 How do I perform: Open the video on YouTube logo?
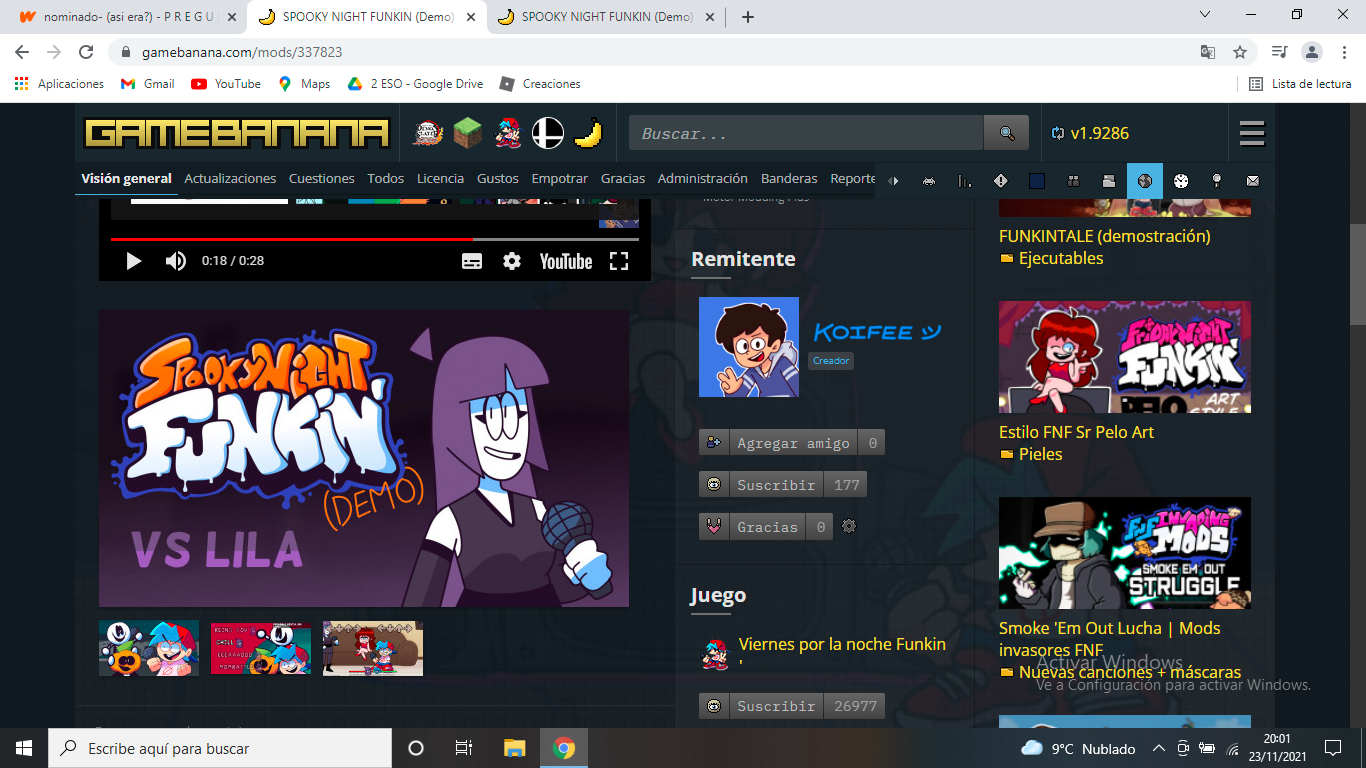566,261
